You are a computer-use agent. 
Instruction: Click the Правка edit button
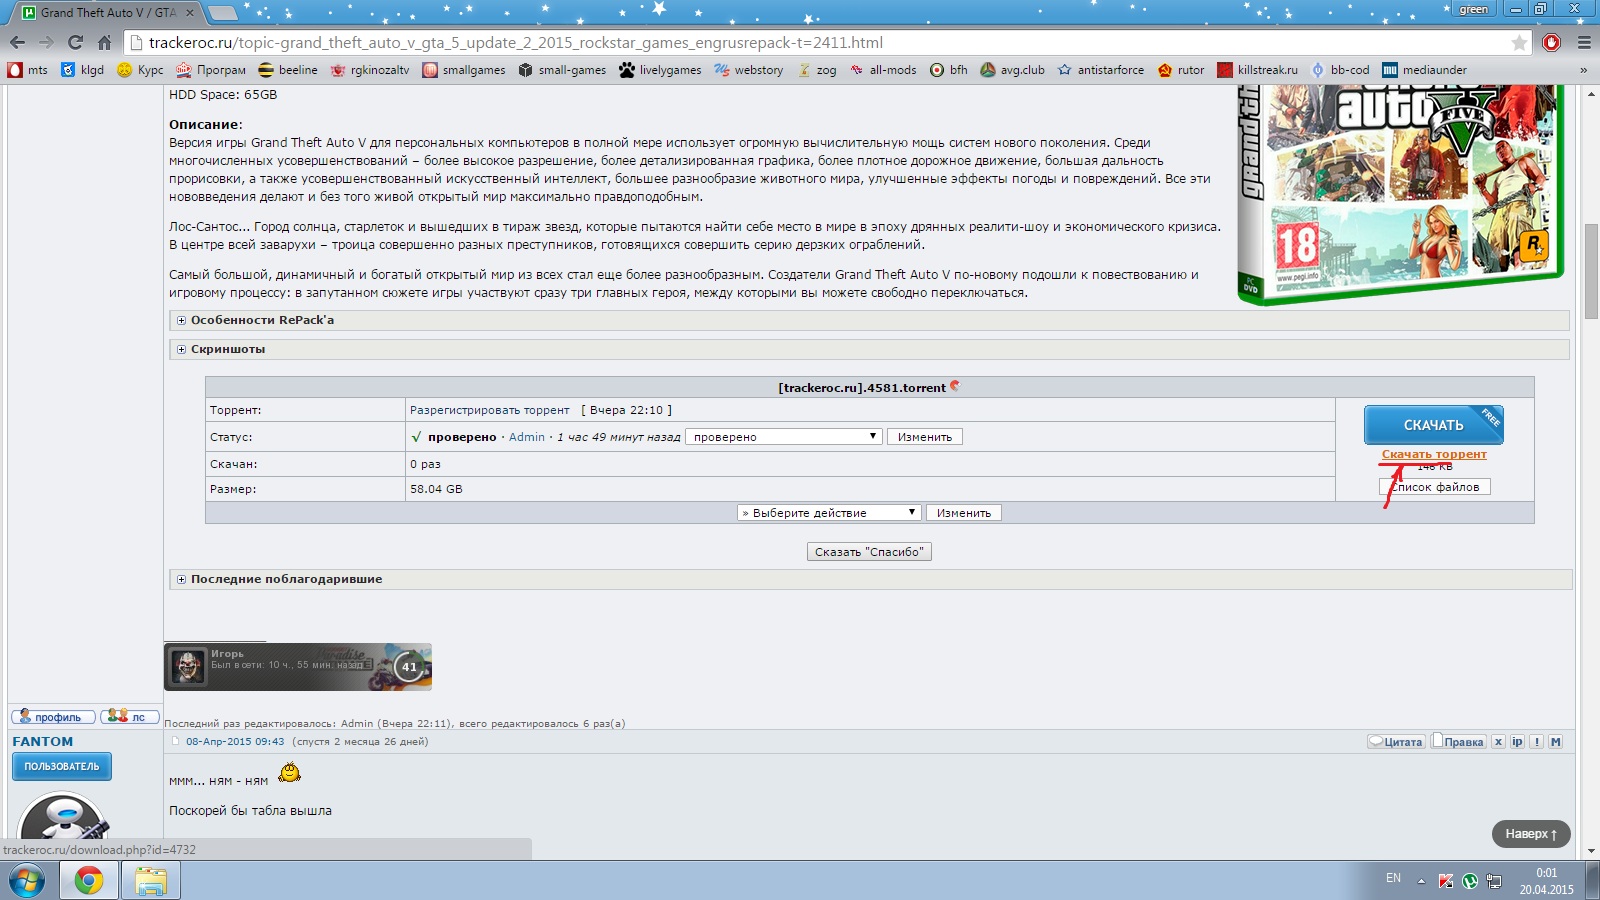tap(1458, 742)
